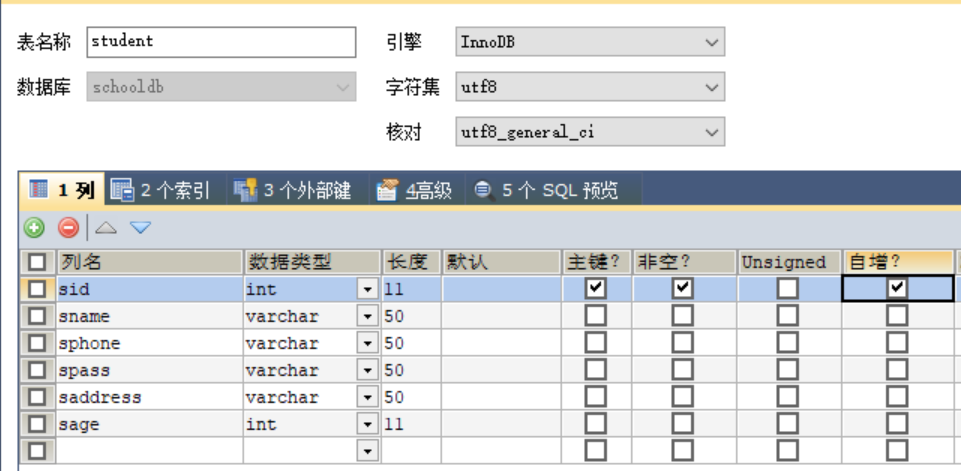
Task: Enable Unsigned checkbox for sage
Action: (x=788, y=423)
